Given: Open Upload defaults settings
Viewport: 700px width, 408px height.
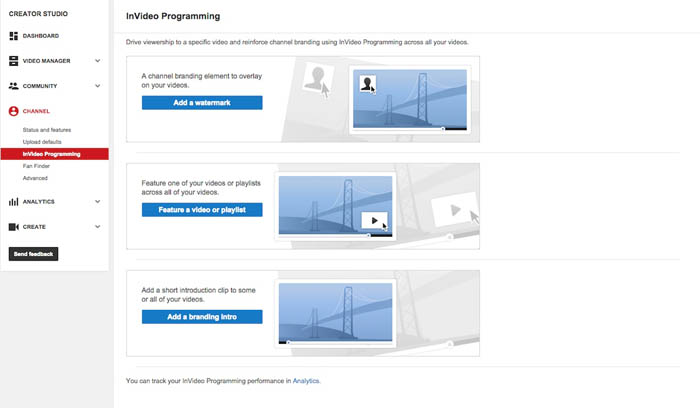Looking at the screenshot, I should click(x=42, y=142).
